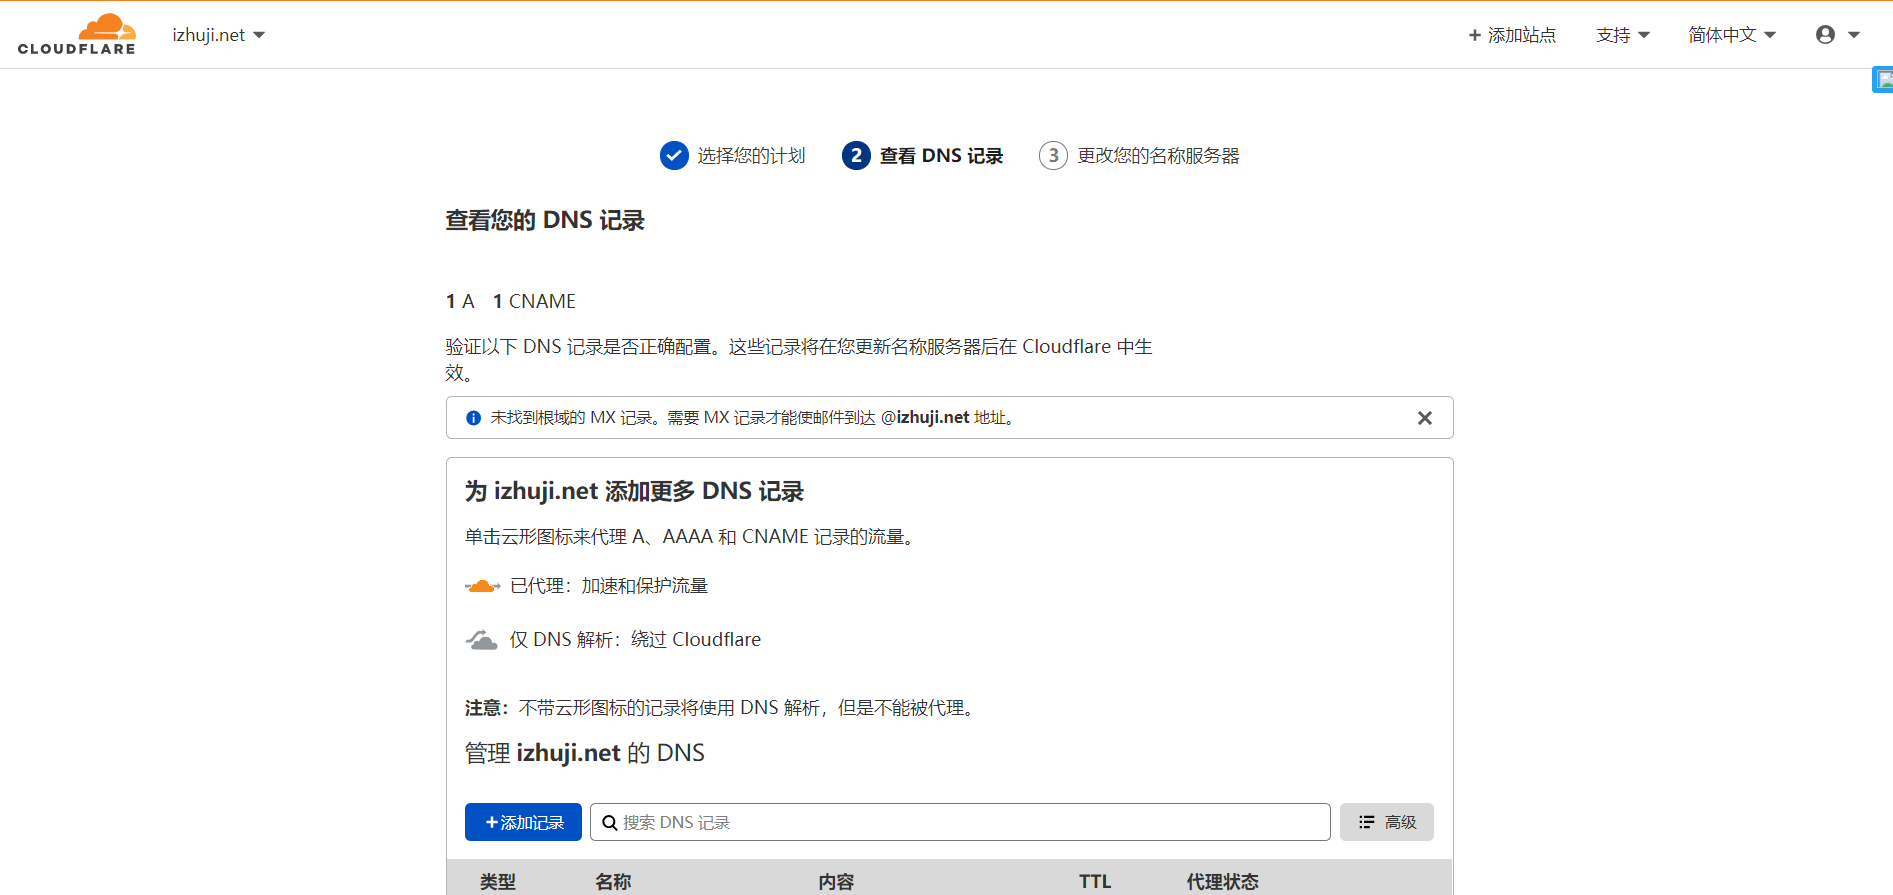Click the blue info icon in MX notice
The width and height of the screenshot is (1893, 895).
[x=473, y=418]
